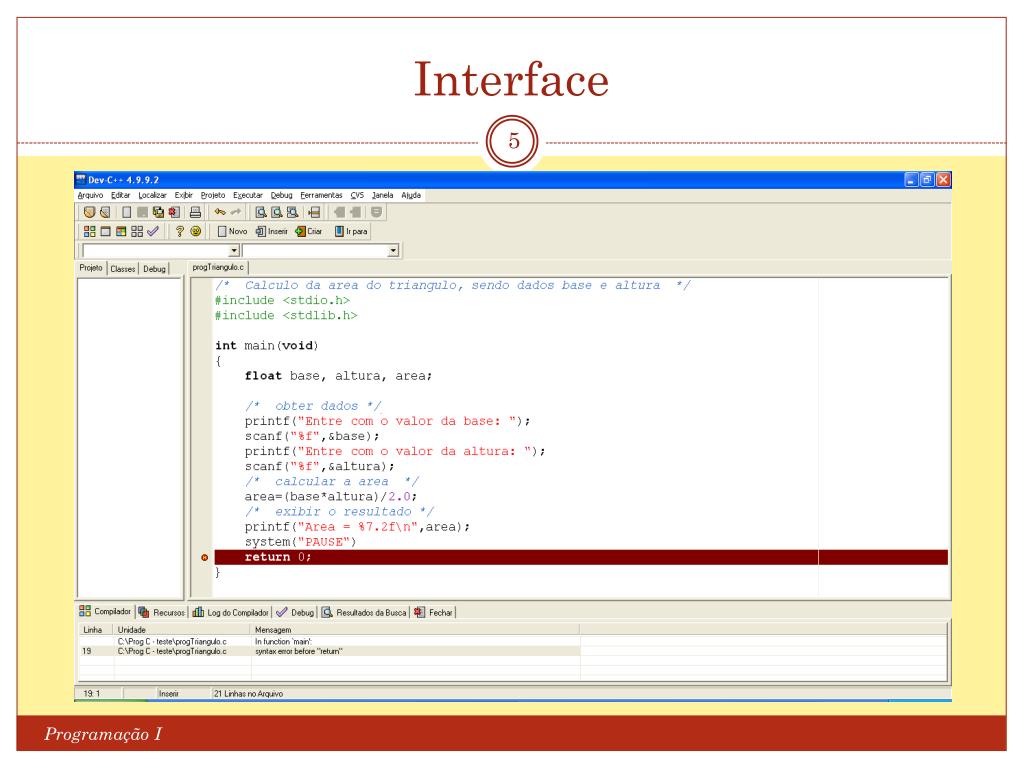Click the Print icon in the toolbar
1024x768 pixels.
pyautogui.click(x=195, y=212)
